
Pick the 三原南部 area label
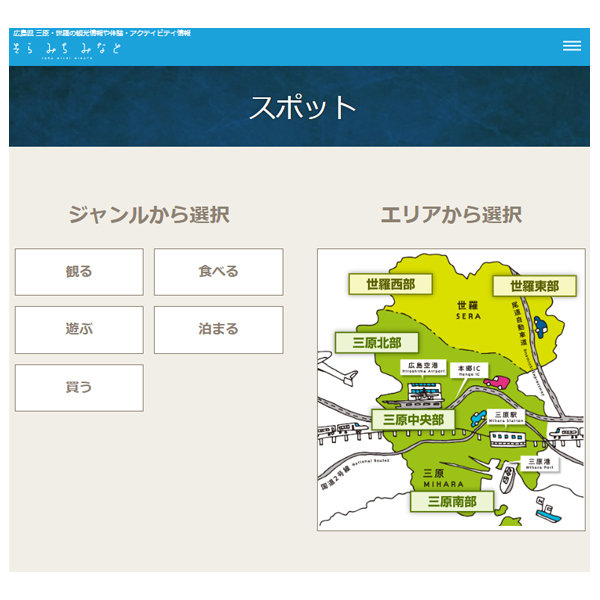click(x=452, y=501)
